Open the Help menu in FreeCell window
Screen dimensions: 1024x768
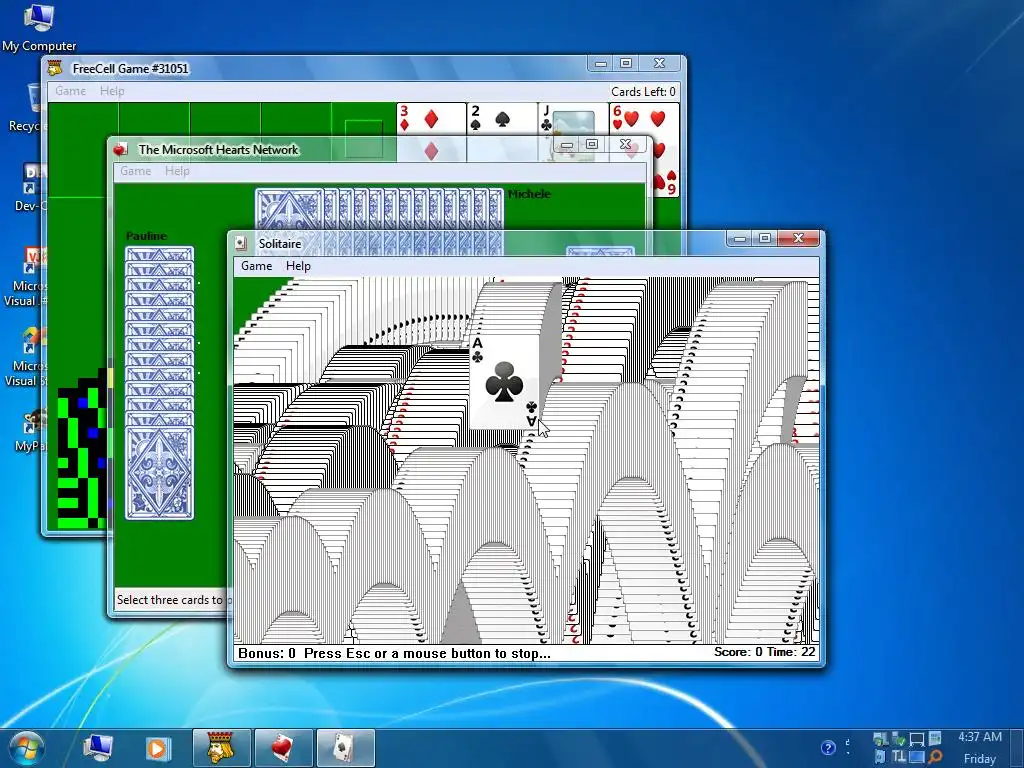(112, 91)
